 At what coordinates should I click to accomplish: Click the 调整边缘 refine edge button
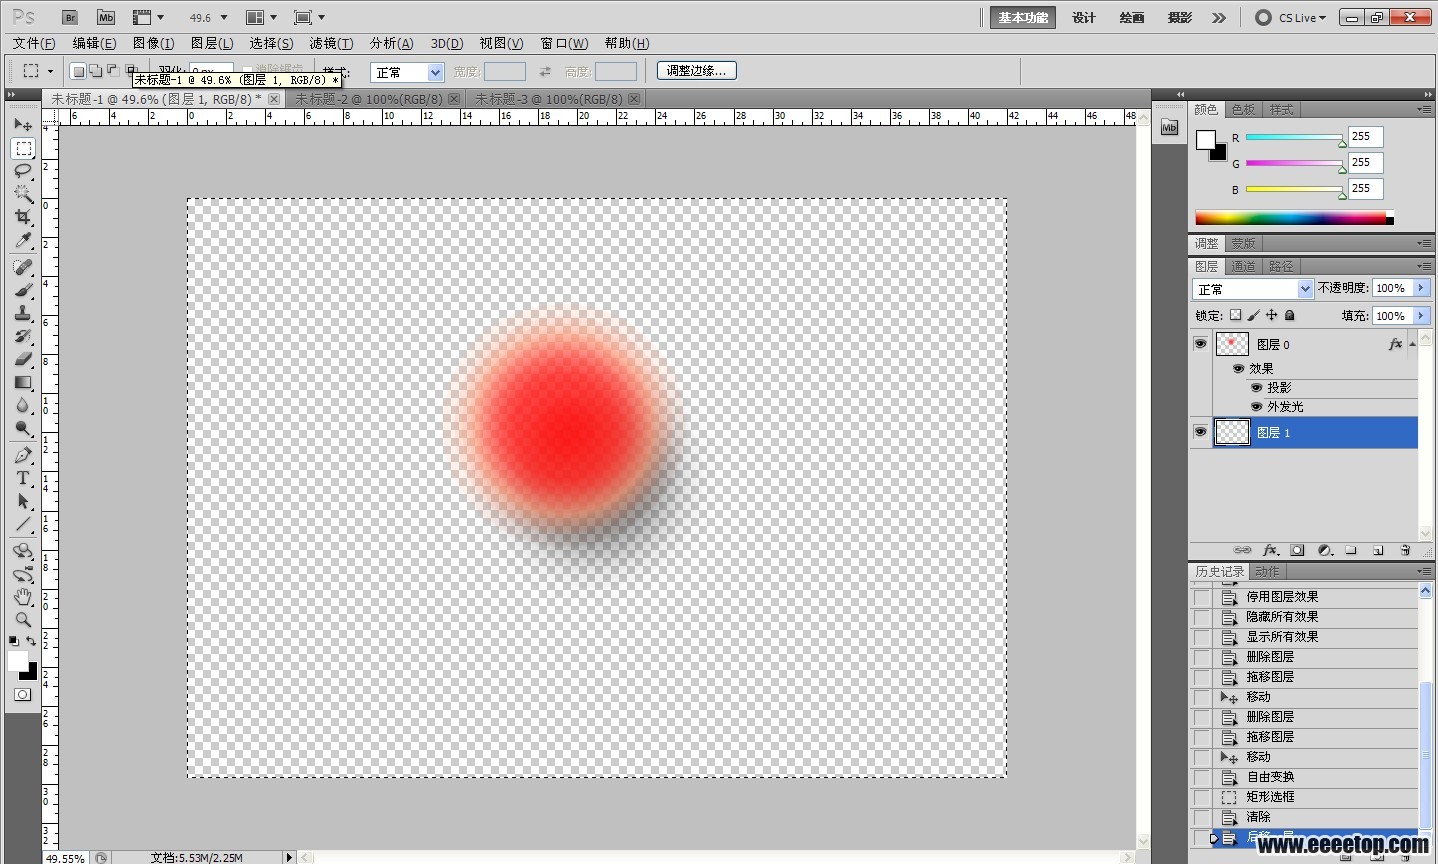[697, 71]
